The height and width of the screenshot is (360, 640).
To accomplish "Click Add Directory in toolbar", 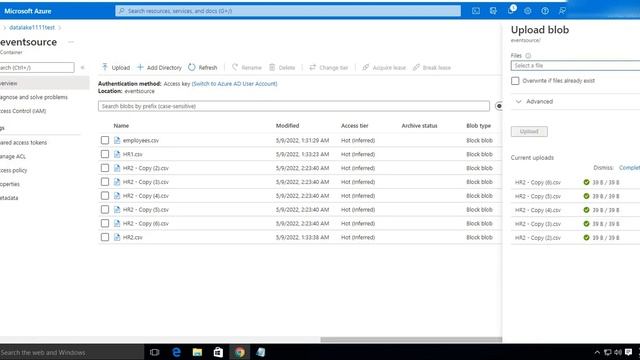I will [x=159, y=67].
